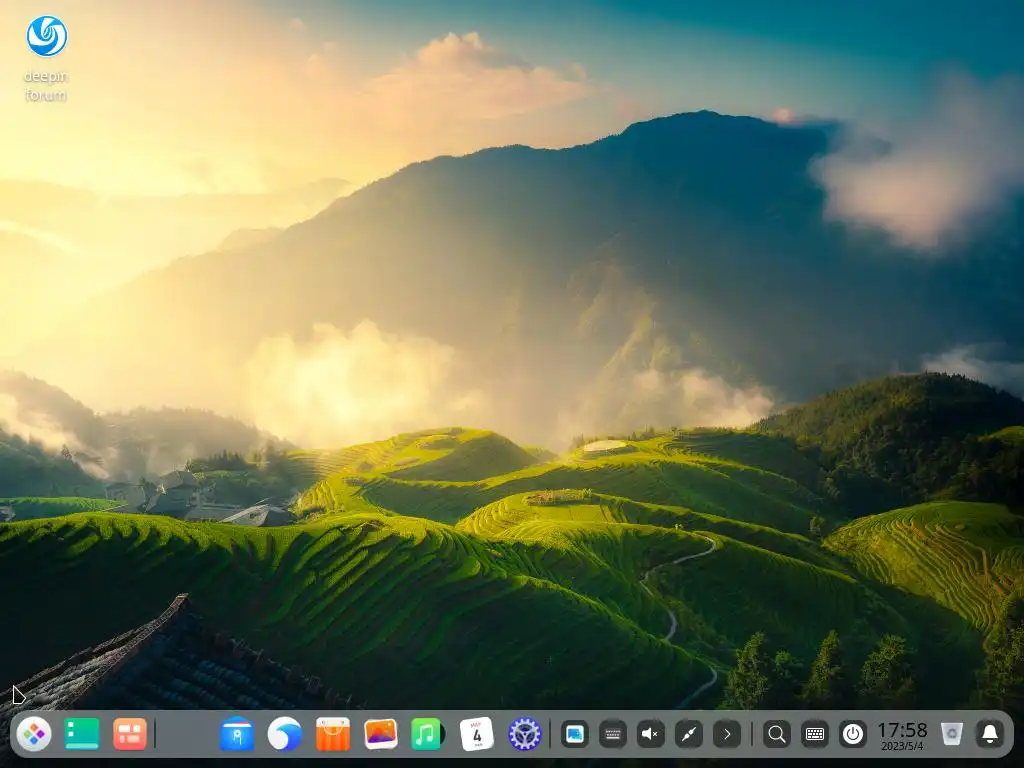
Task: Click the 17:58 clock in dock
Action: coord(902,735)
